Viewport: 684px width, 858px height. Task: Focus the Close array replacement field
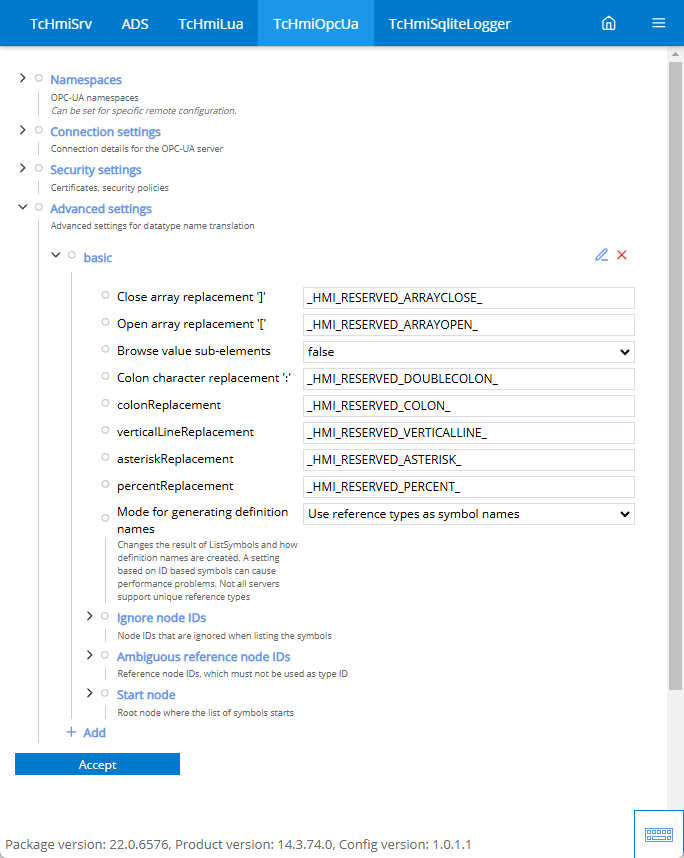coord(469,298)
